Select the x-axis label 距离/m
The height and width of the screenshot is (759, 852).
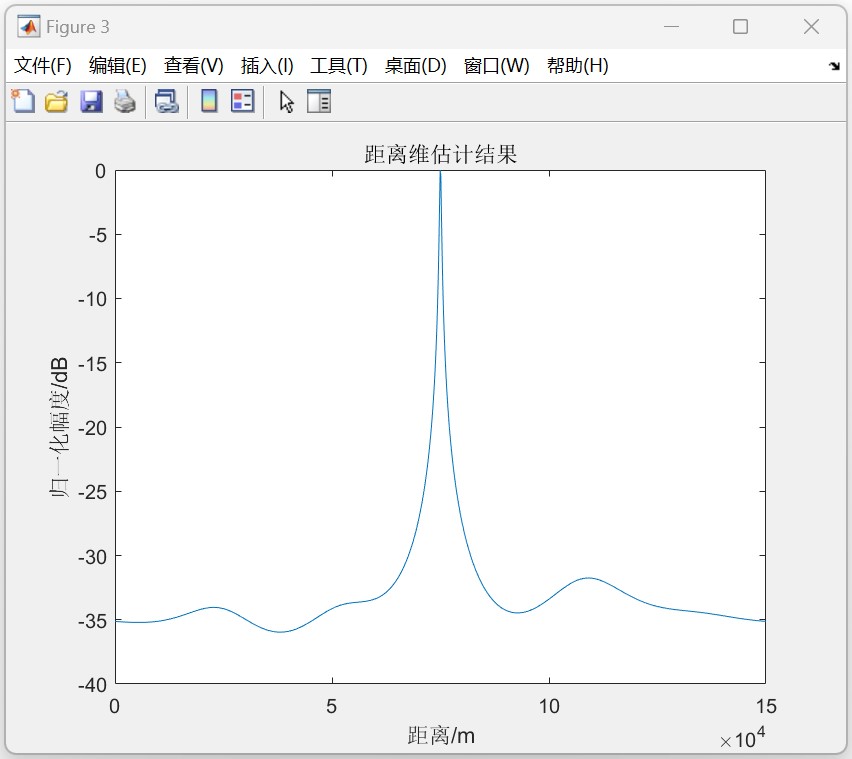[441, 736]
